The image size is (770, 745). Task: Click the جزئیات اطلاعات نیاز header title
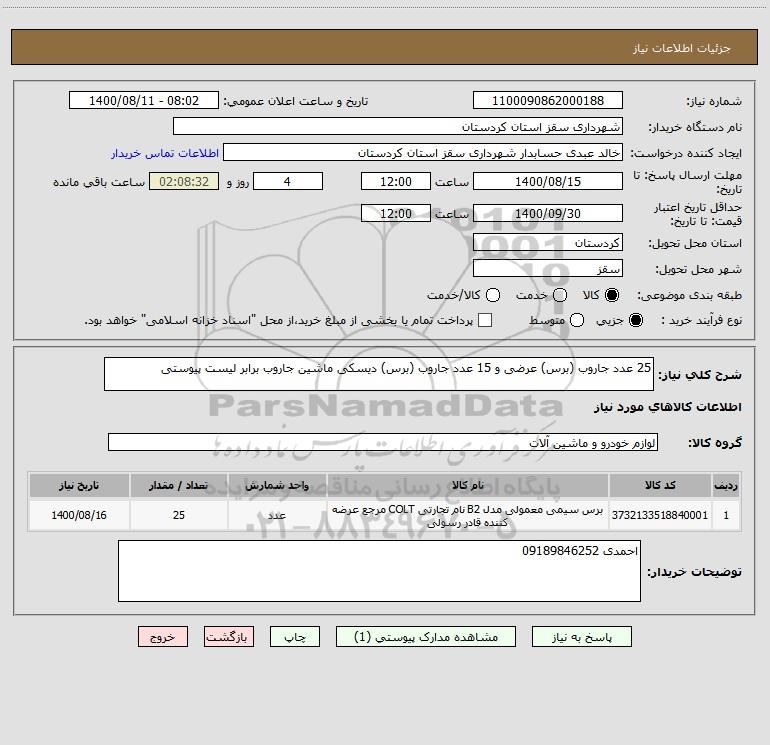pos(682,48)
